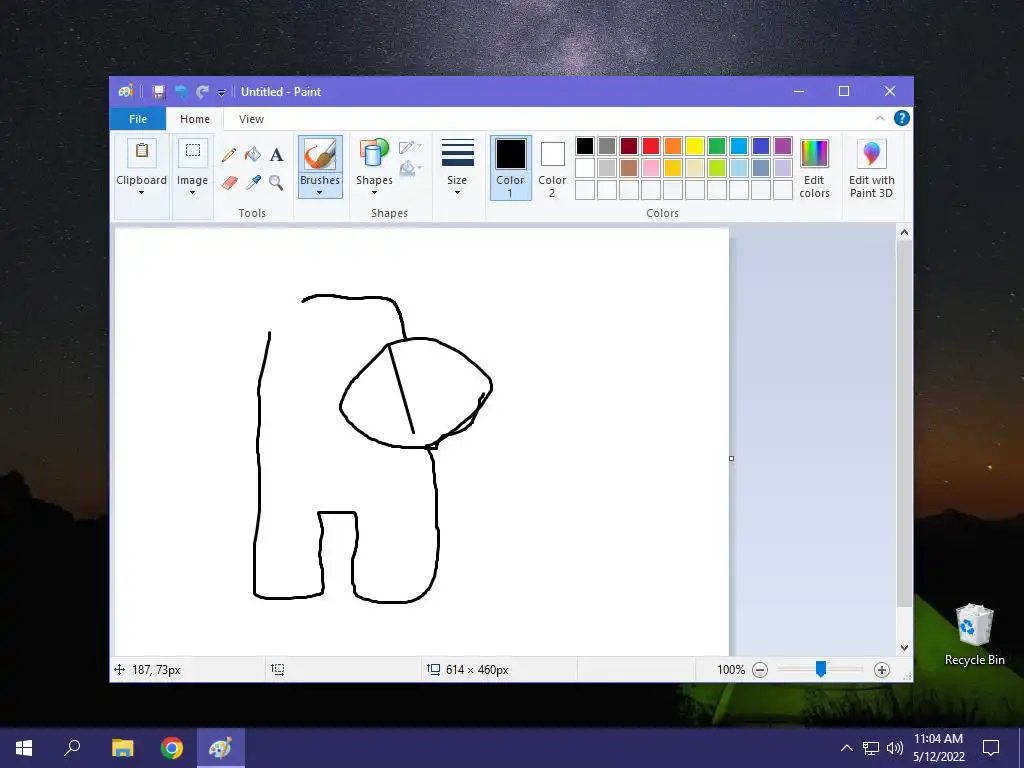
Task: Pick the purple color swatch
Action: pyautogui.click(x=783, y=146)
